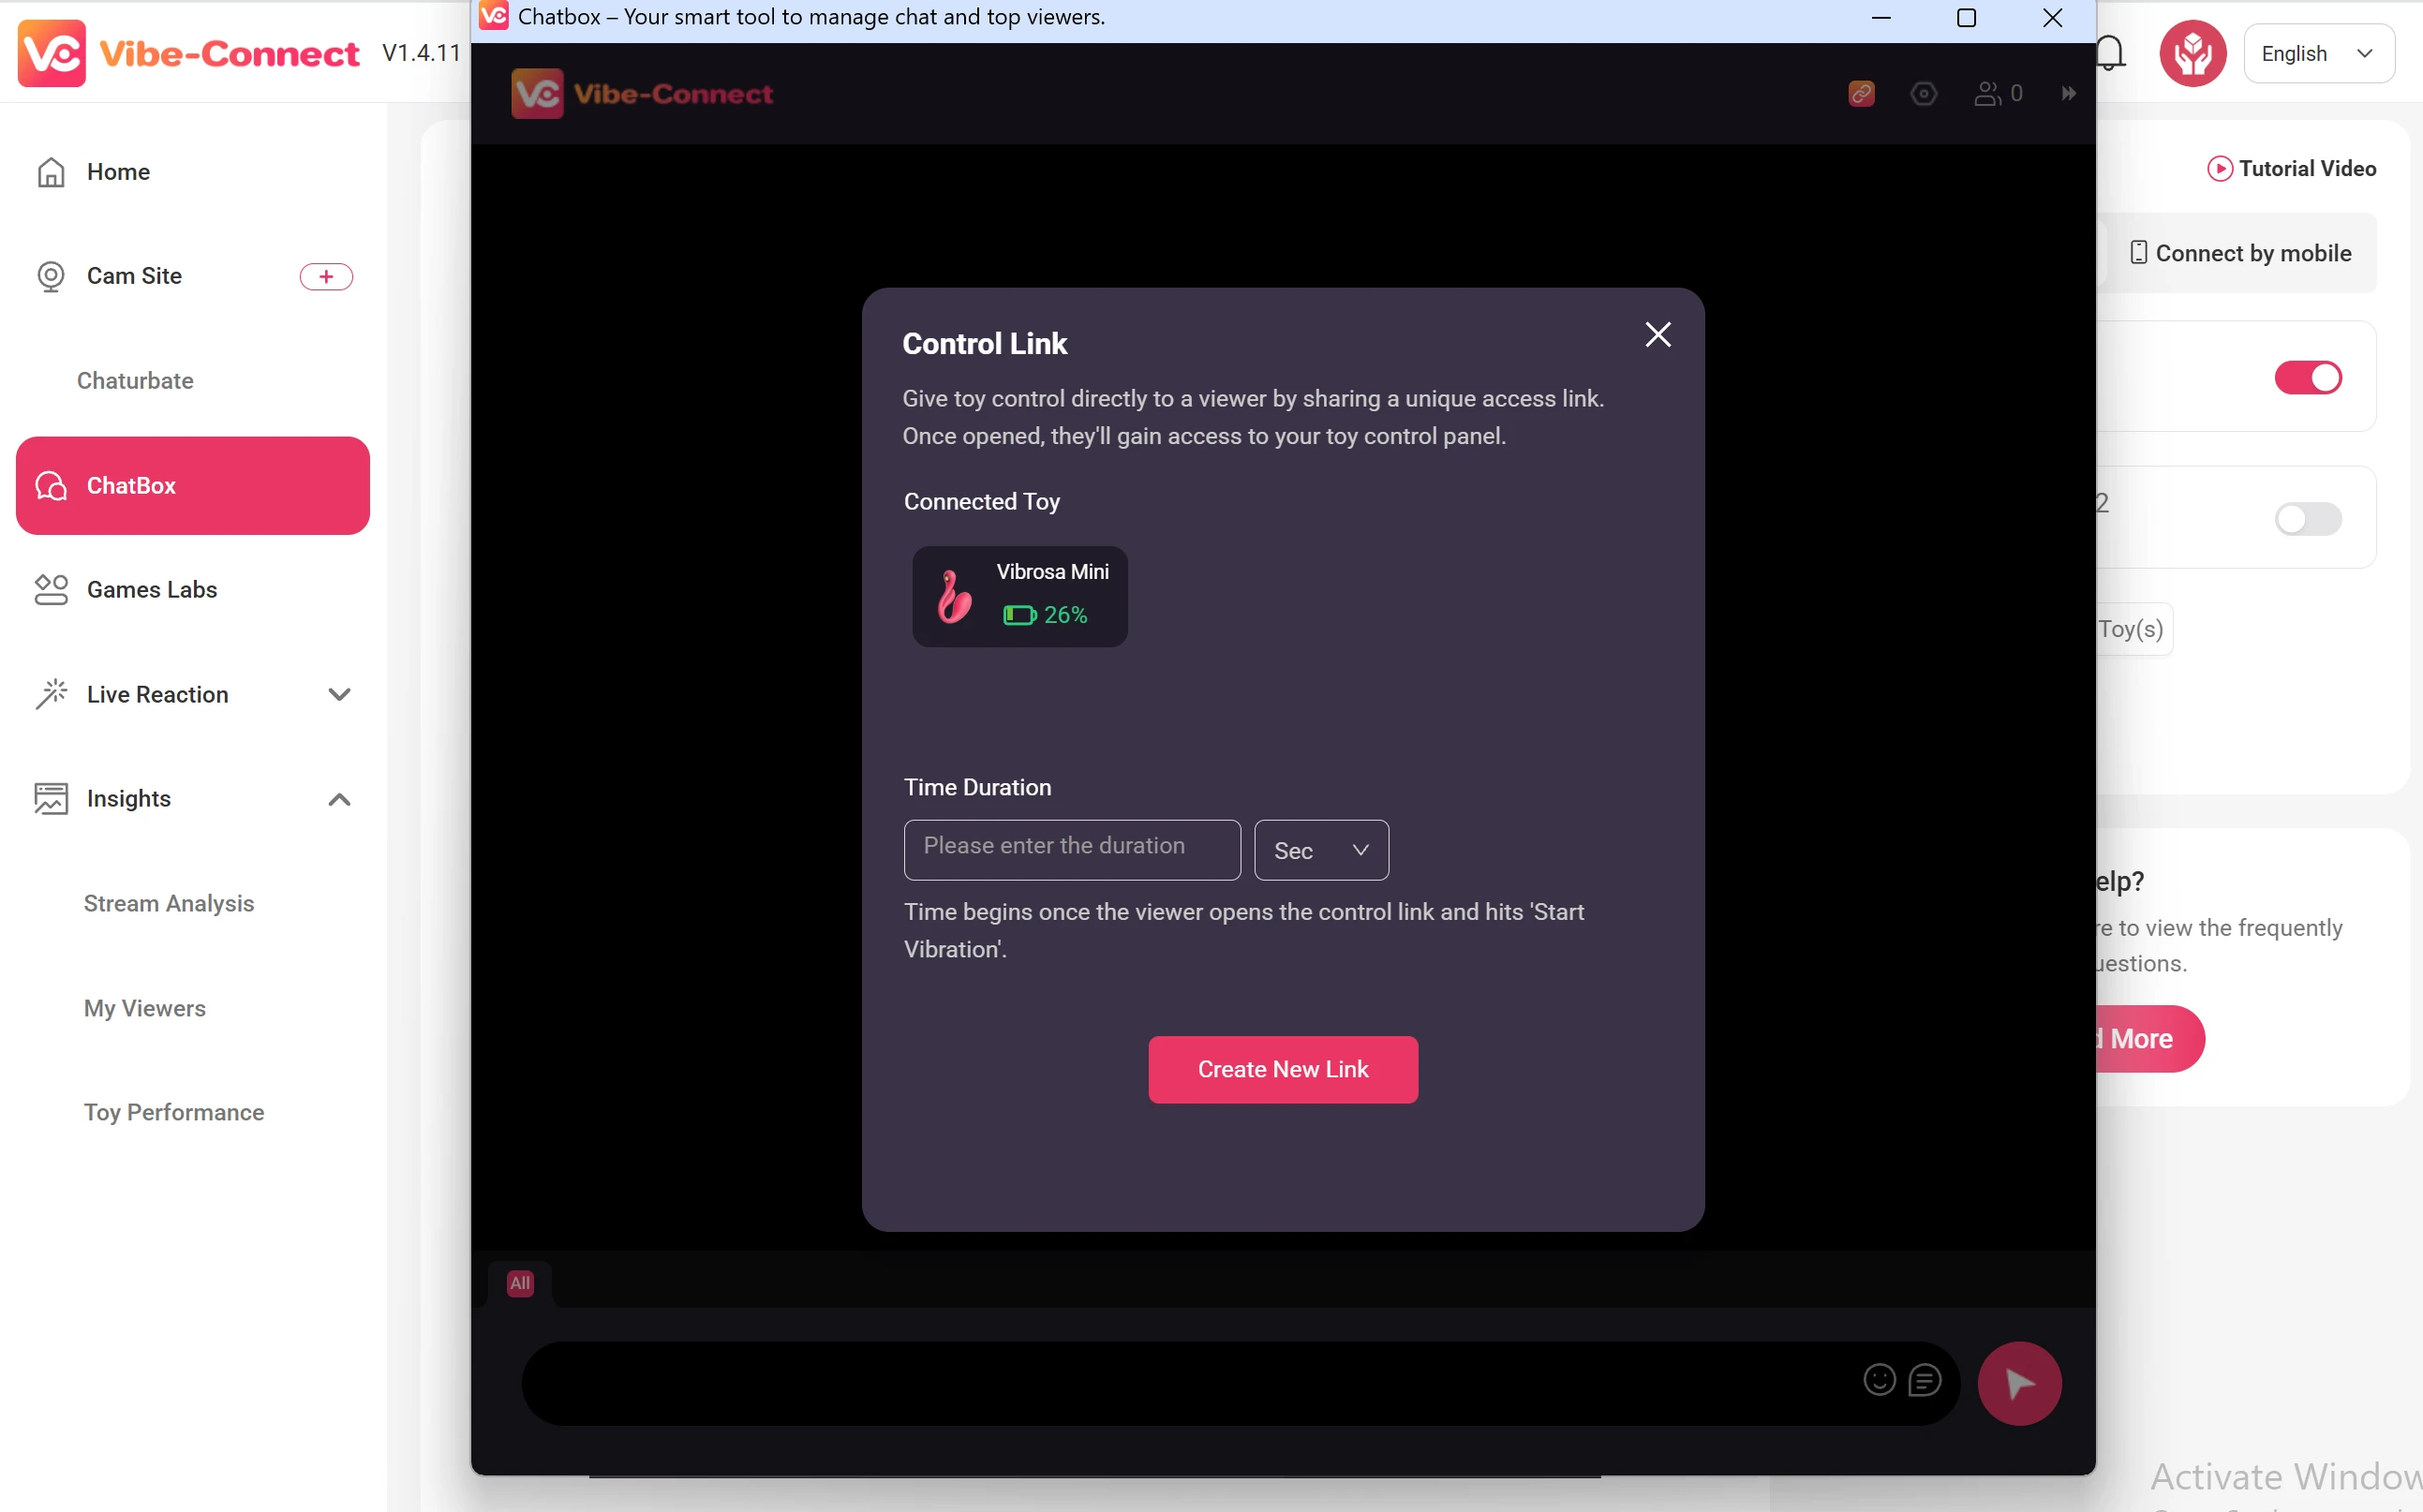Click the control link icon in the Chatbox header
This screenshot has height=1512, width=2423.
pyautogui.click(x=1861, y=94)
